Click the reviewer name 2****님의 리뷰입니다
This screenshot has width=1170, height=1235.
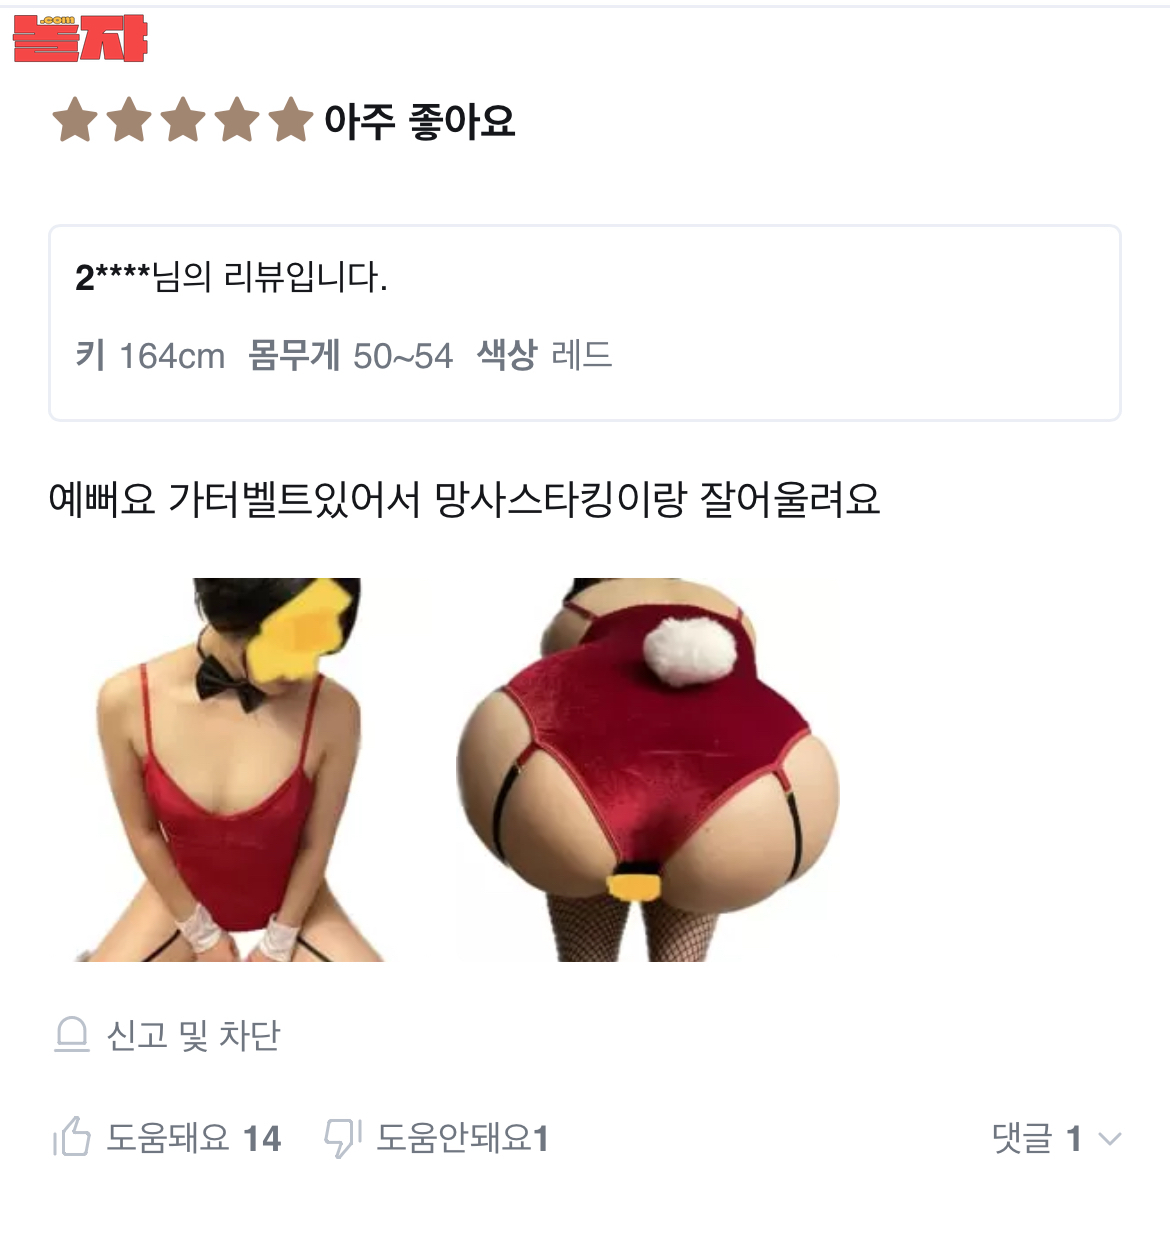[x=231, y=277]
